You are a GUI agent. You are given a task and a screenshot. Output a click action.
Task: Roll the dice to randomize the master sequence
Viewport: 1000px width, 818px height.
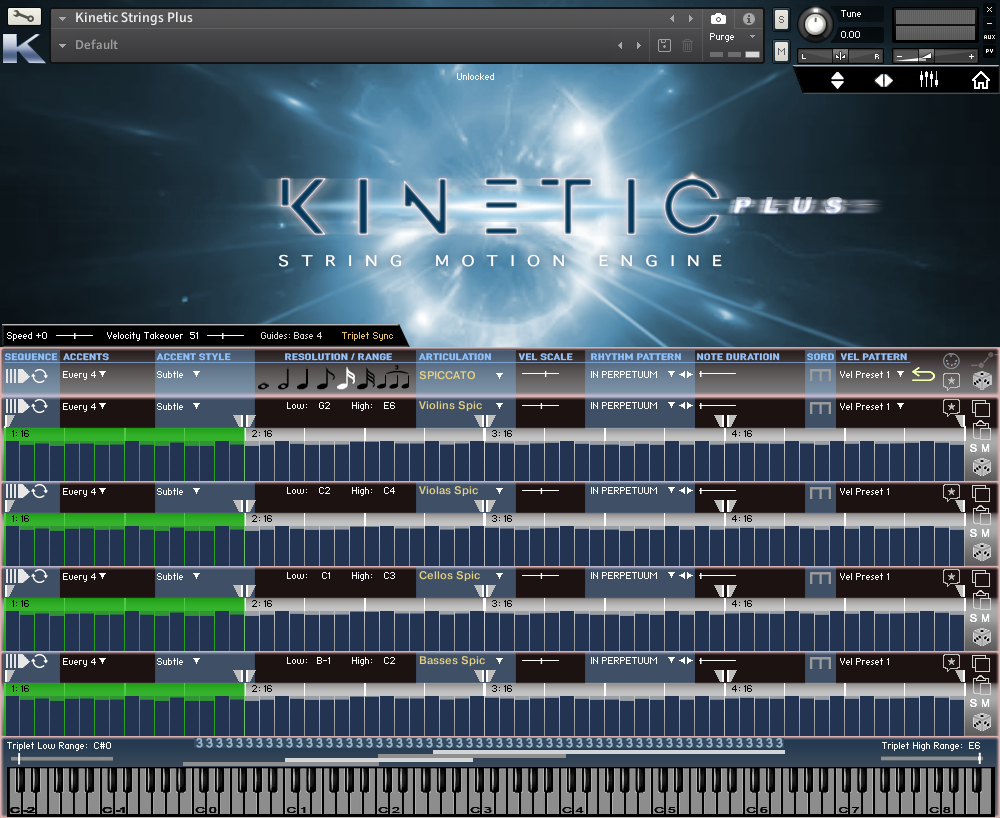point(982,382)
